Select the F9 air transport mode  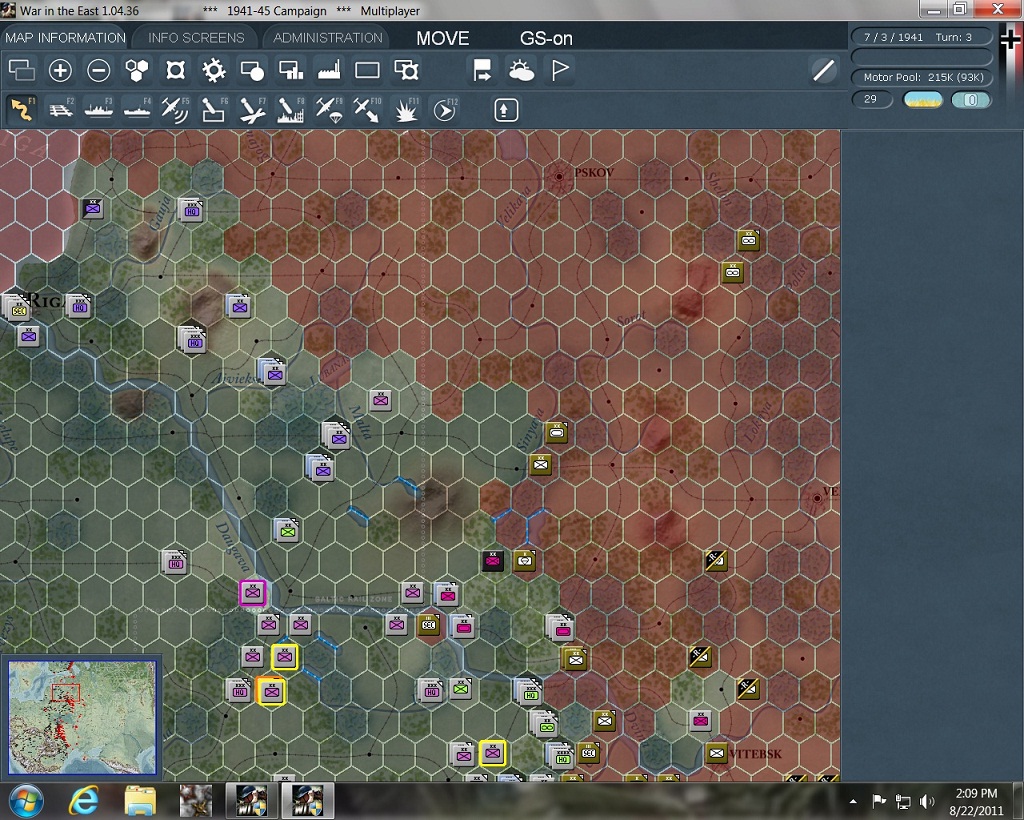click(329, 109)
